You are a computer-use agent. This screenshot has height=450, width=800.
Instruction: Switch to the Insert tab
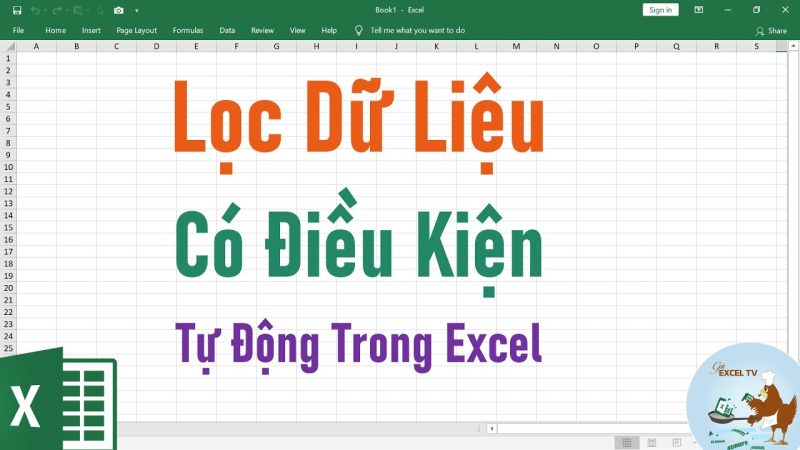(91, 30)
